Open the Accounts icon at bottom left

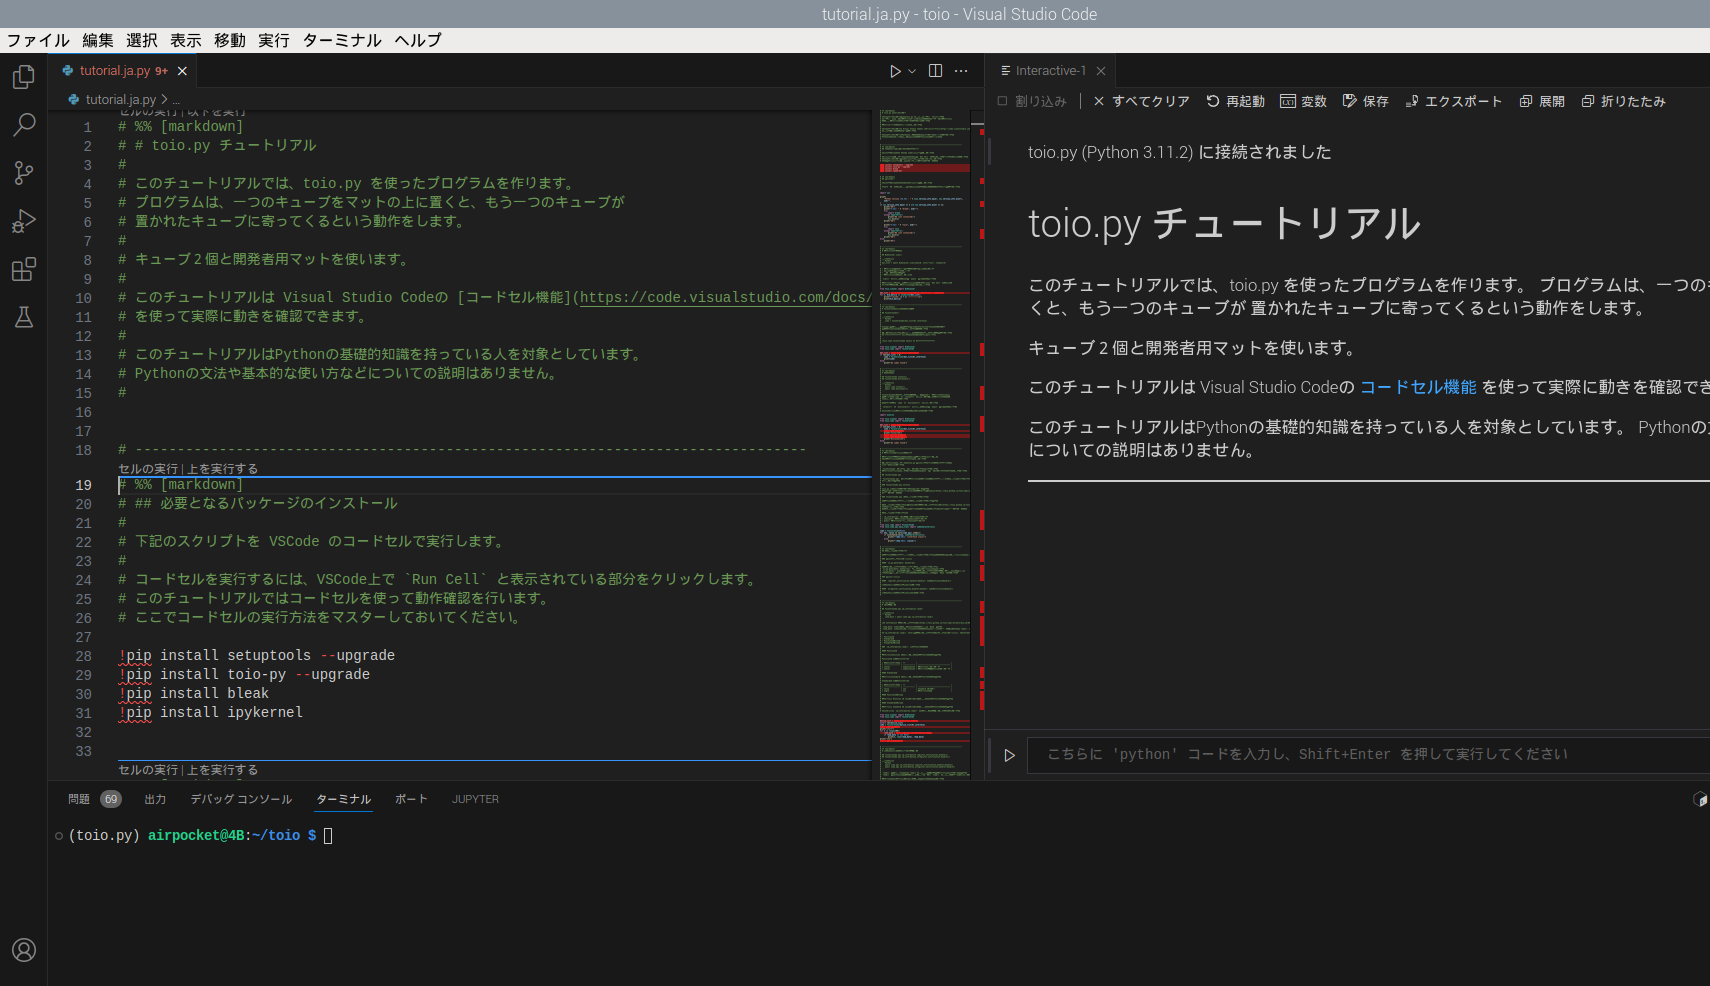point(24,950)
